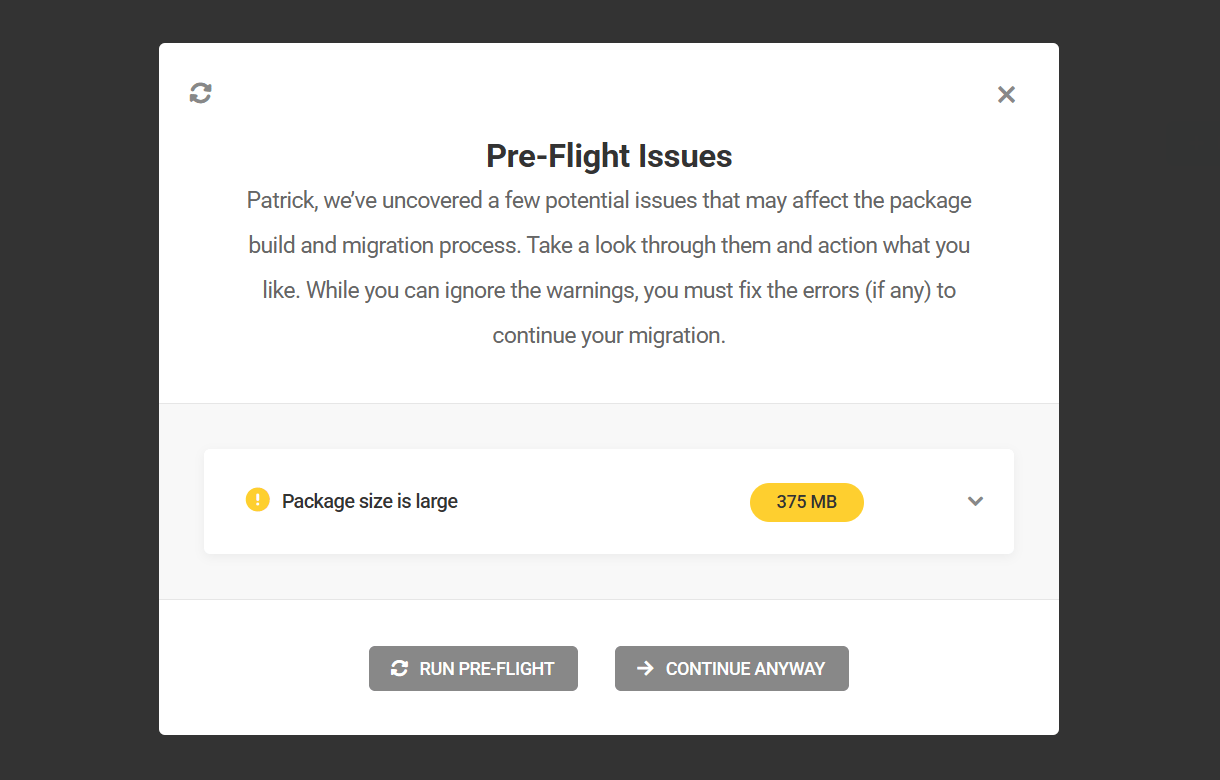Click the circular arrows icon inside Run Pre-Flight

(x=398, y=668)
